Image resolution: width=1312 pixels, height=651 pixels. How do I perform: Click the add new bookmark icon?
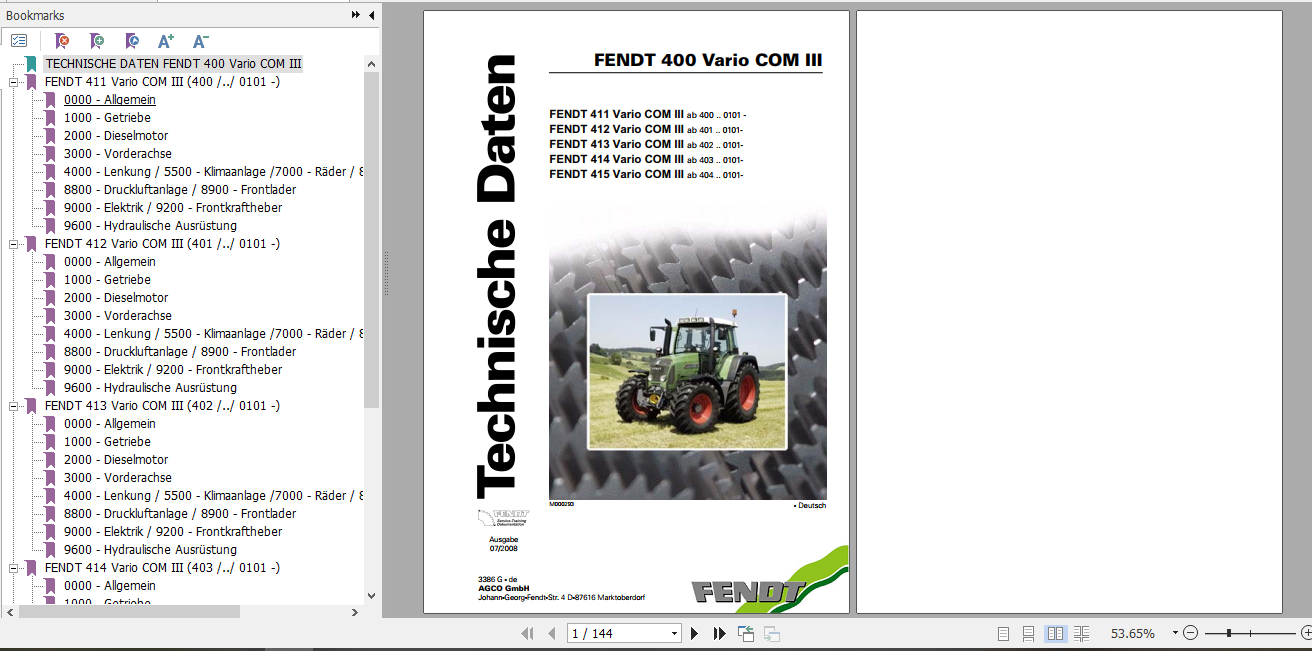[x=97, y=41]
